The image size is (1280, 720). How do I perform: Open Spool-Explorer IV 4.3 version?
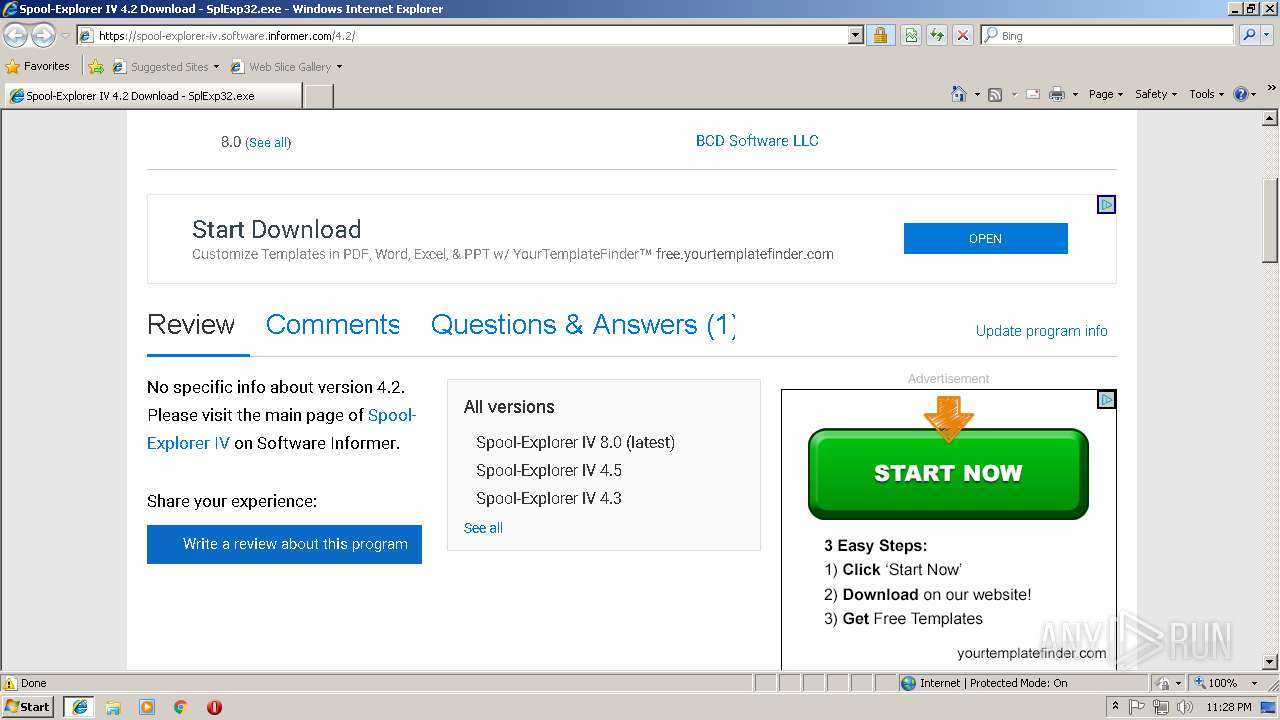click(549, 498)
